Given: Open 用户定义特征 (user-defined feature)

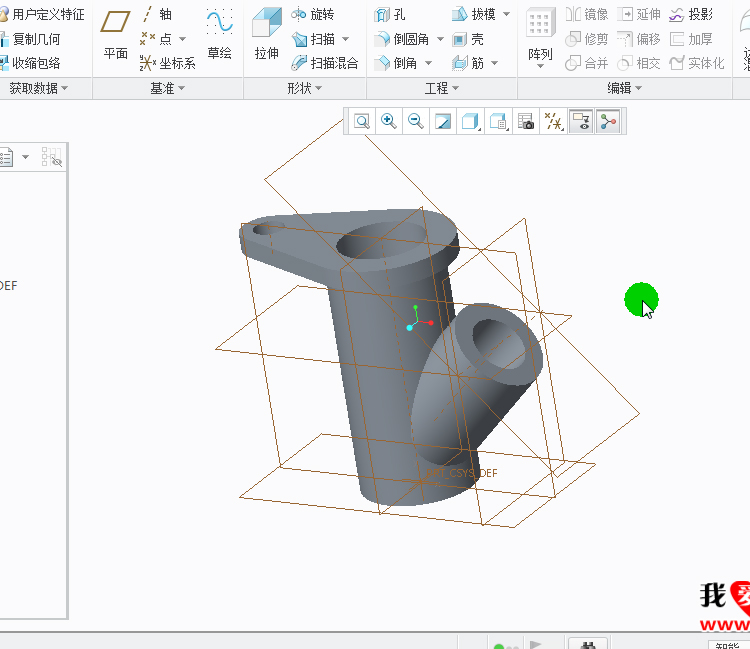Looking at the screenshot, I should (42, 14).
